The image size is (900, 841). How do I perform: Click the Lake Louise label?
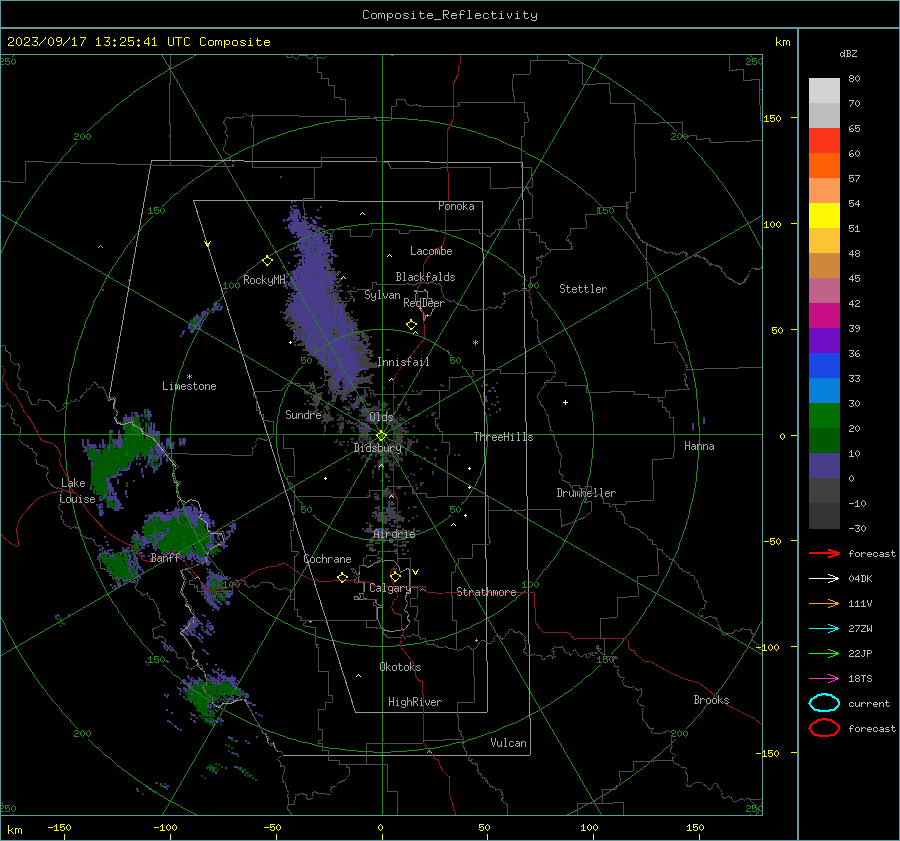(77, 491)
